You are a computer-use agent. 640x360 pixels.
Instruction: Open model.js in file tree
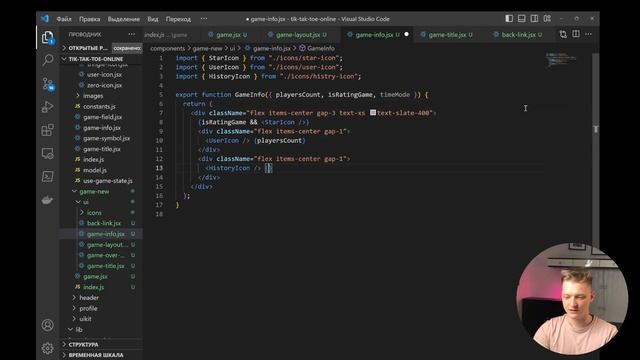pyautogui.click(x=95, y=170)
